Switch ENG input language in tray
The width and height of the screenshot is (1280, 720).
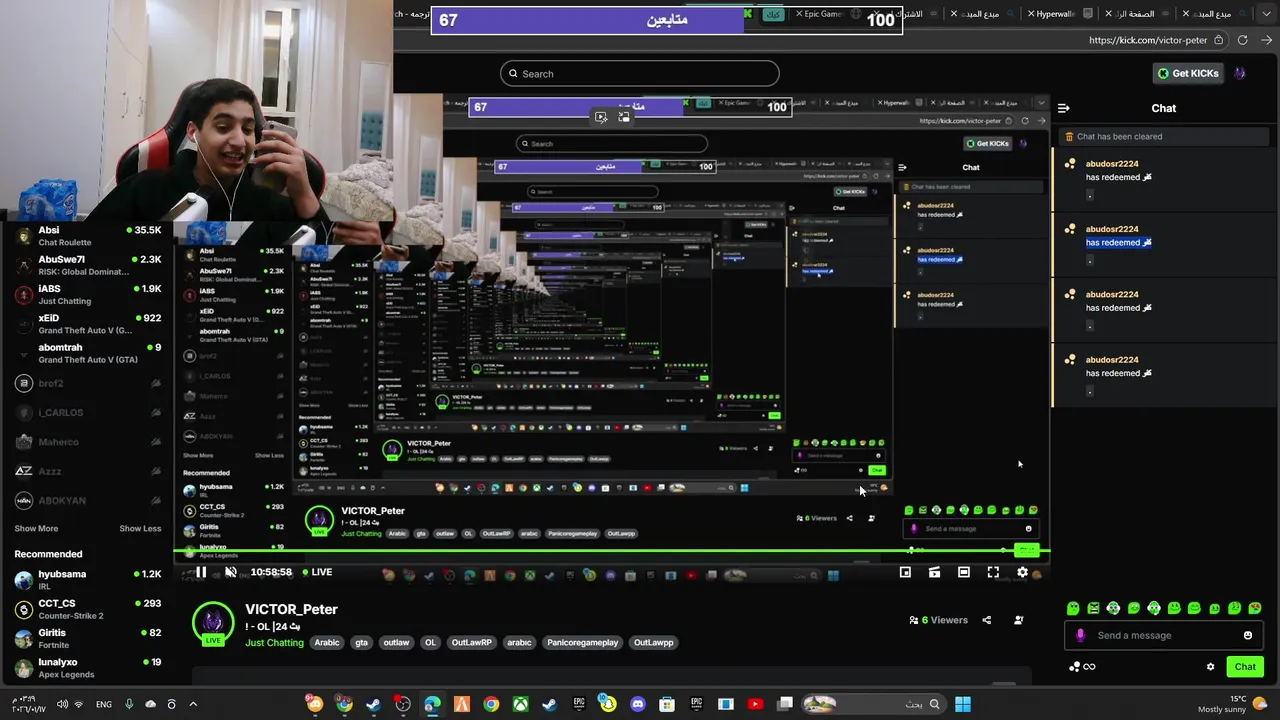pyautogui.click(x=104, y=704)
